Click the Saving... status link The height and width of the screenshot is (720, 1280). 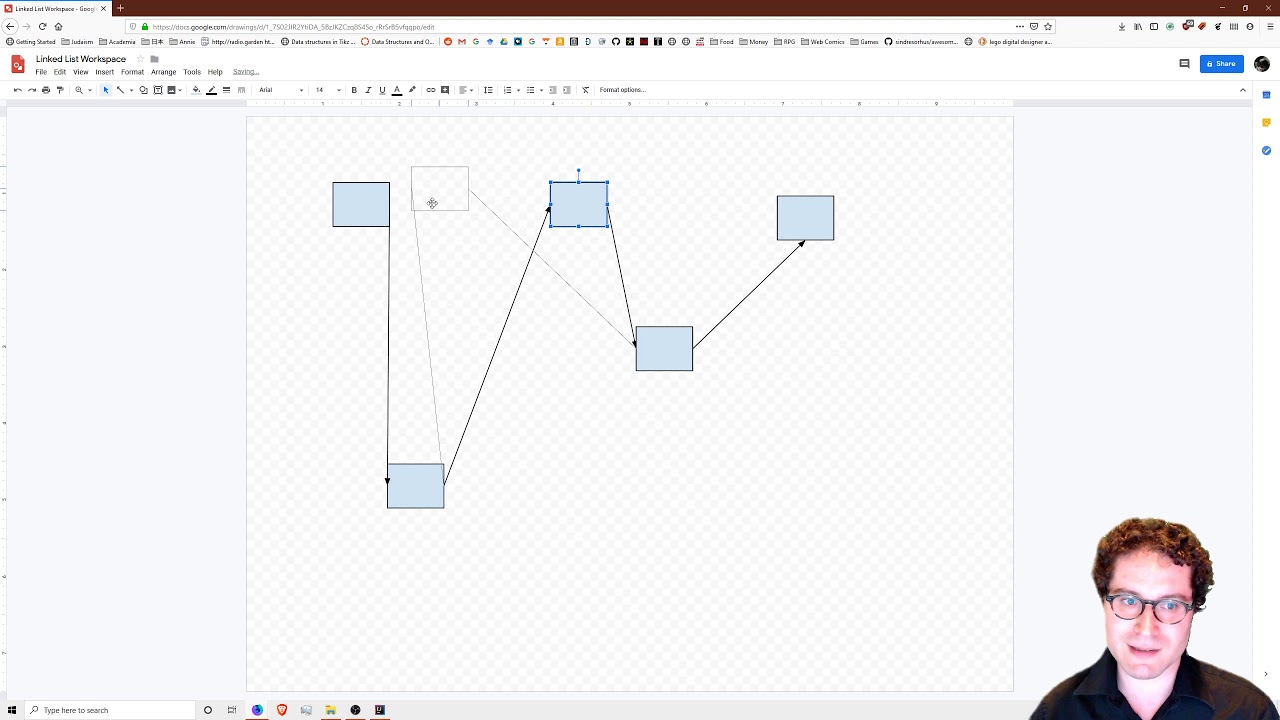pyautogui.click(x=246, y=72)
